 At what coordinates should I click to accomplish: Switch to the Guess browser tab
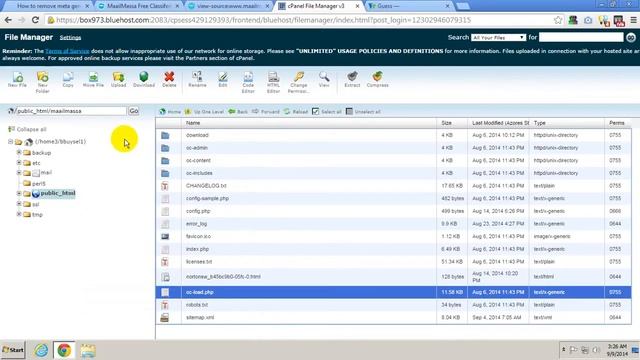coord(408,6)
